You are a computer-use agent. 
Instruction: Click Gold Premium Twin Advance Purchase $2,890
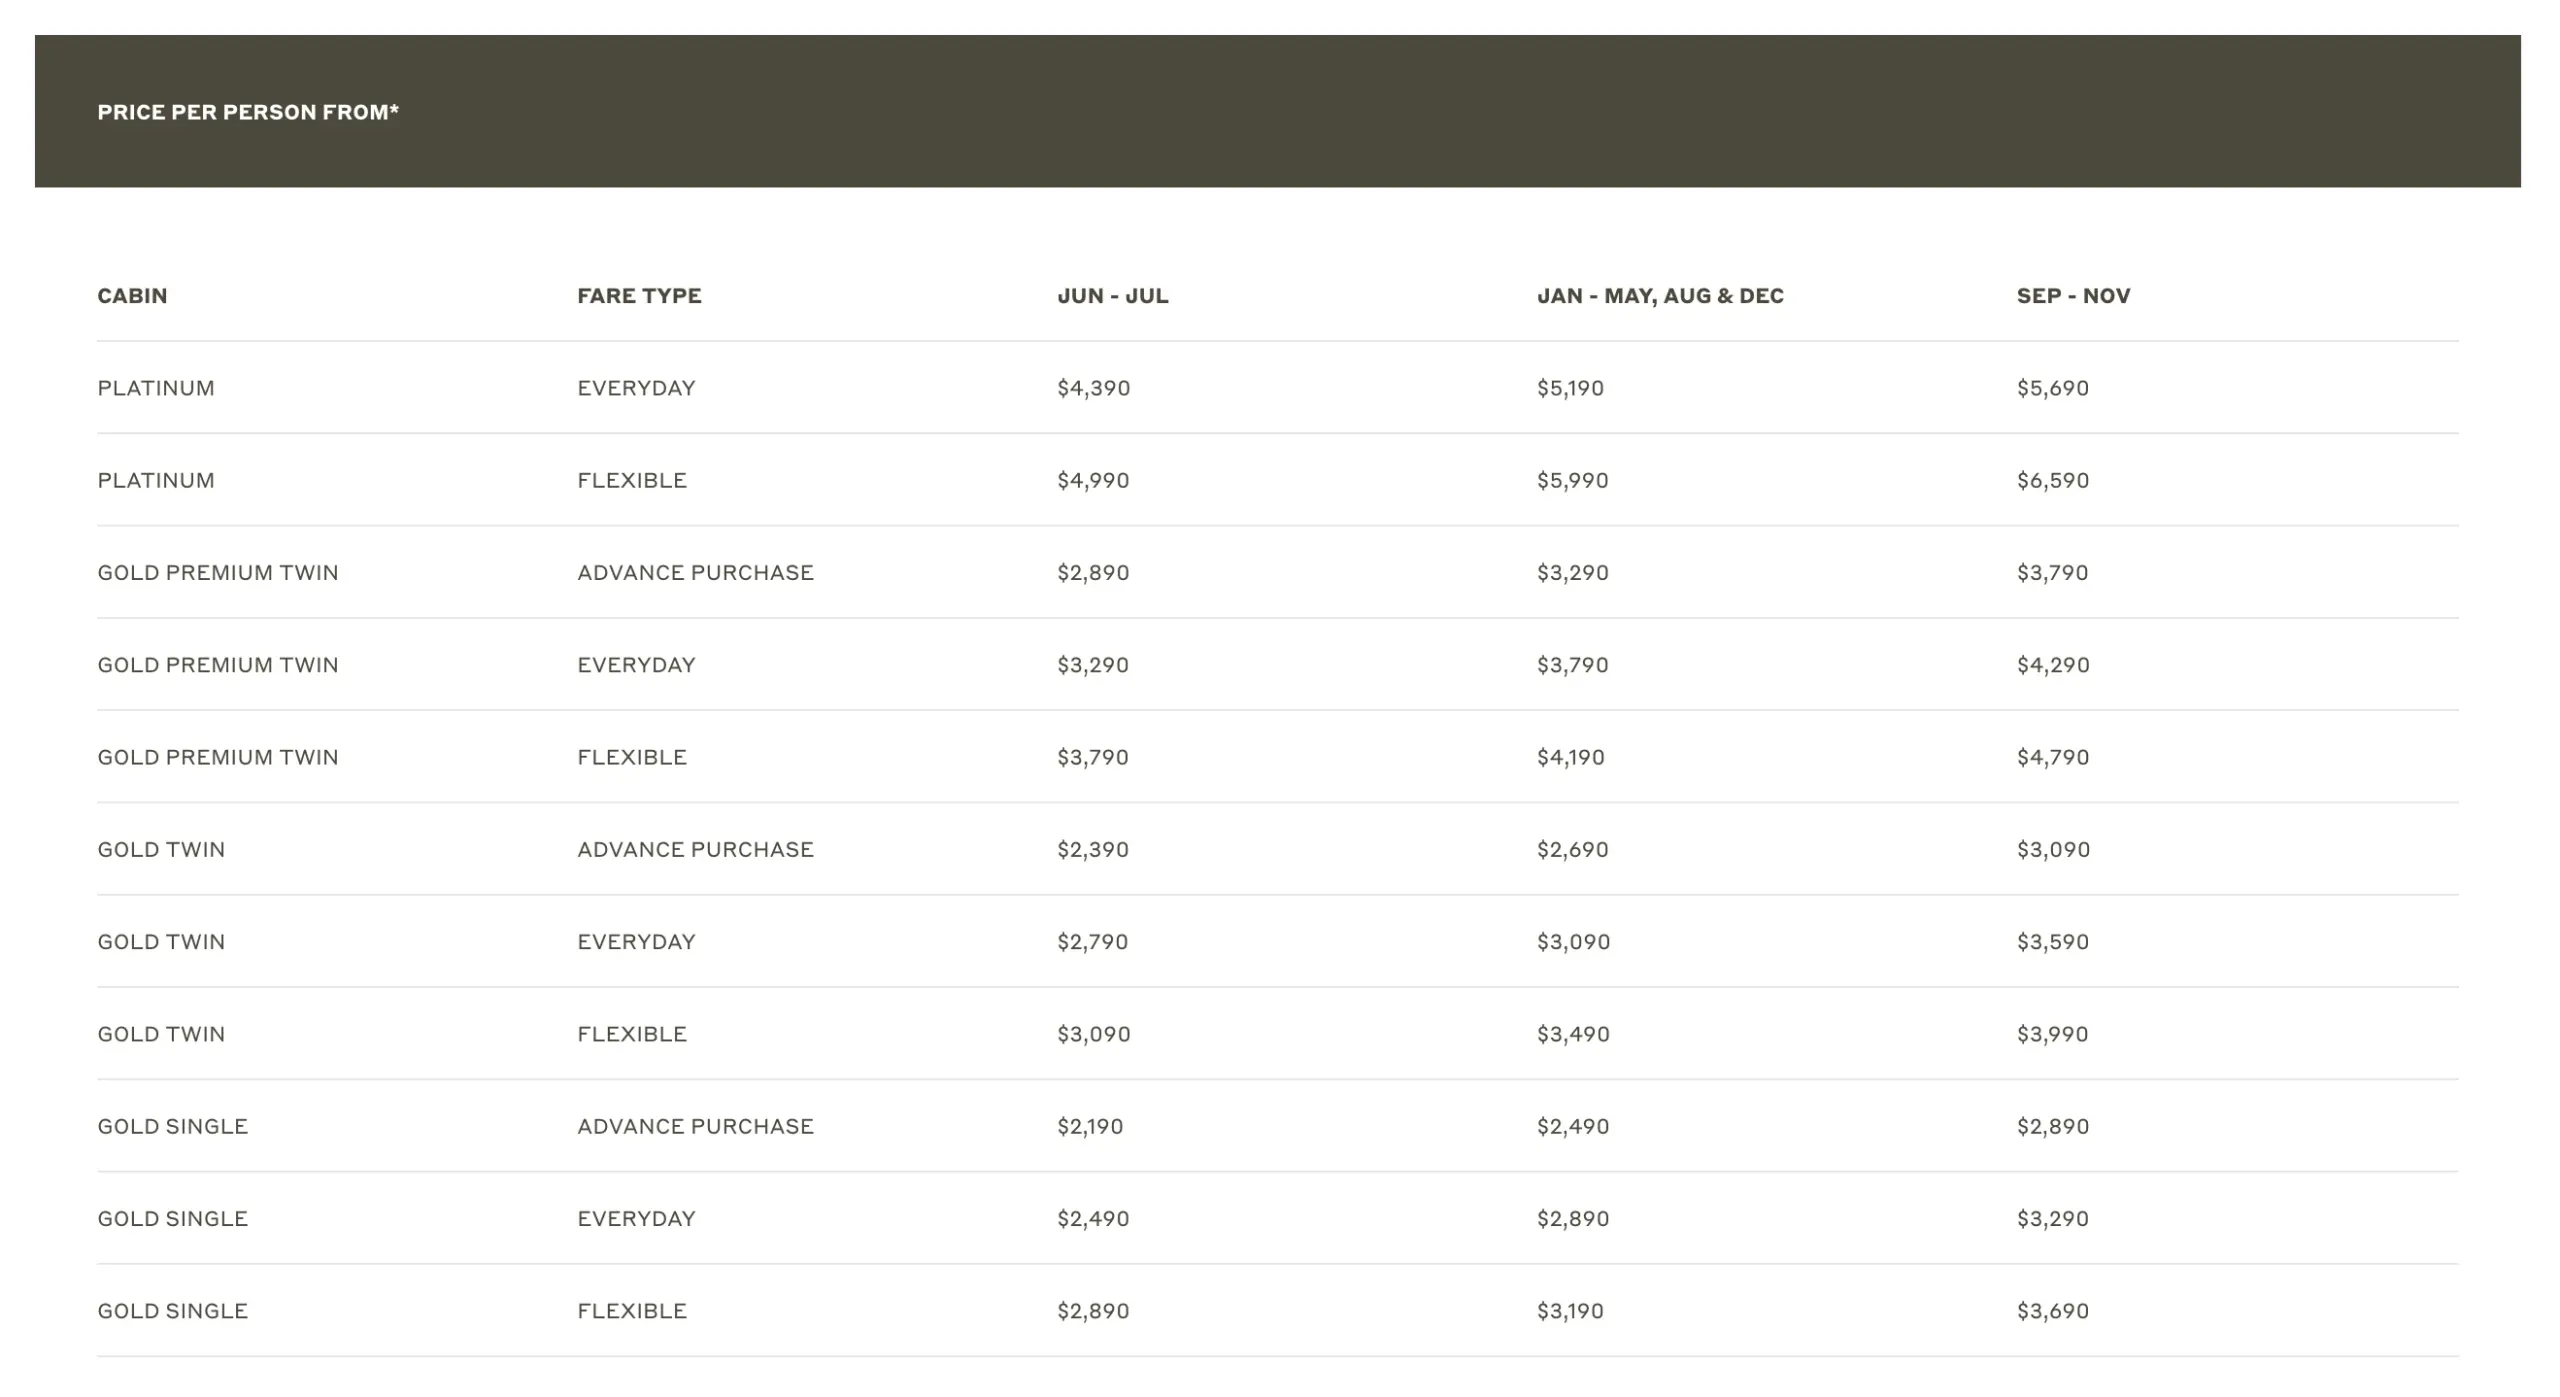pos(1093,573)
